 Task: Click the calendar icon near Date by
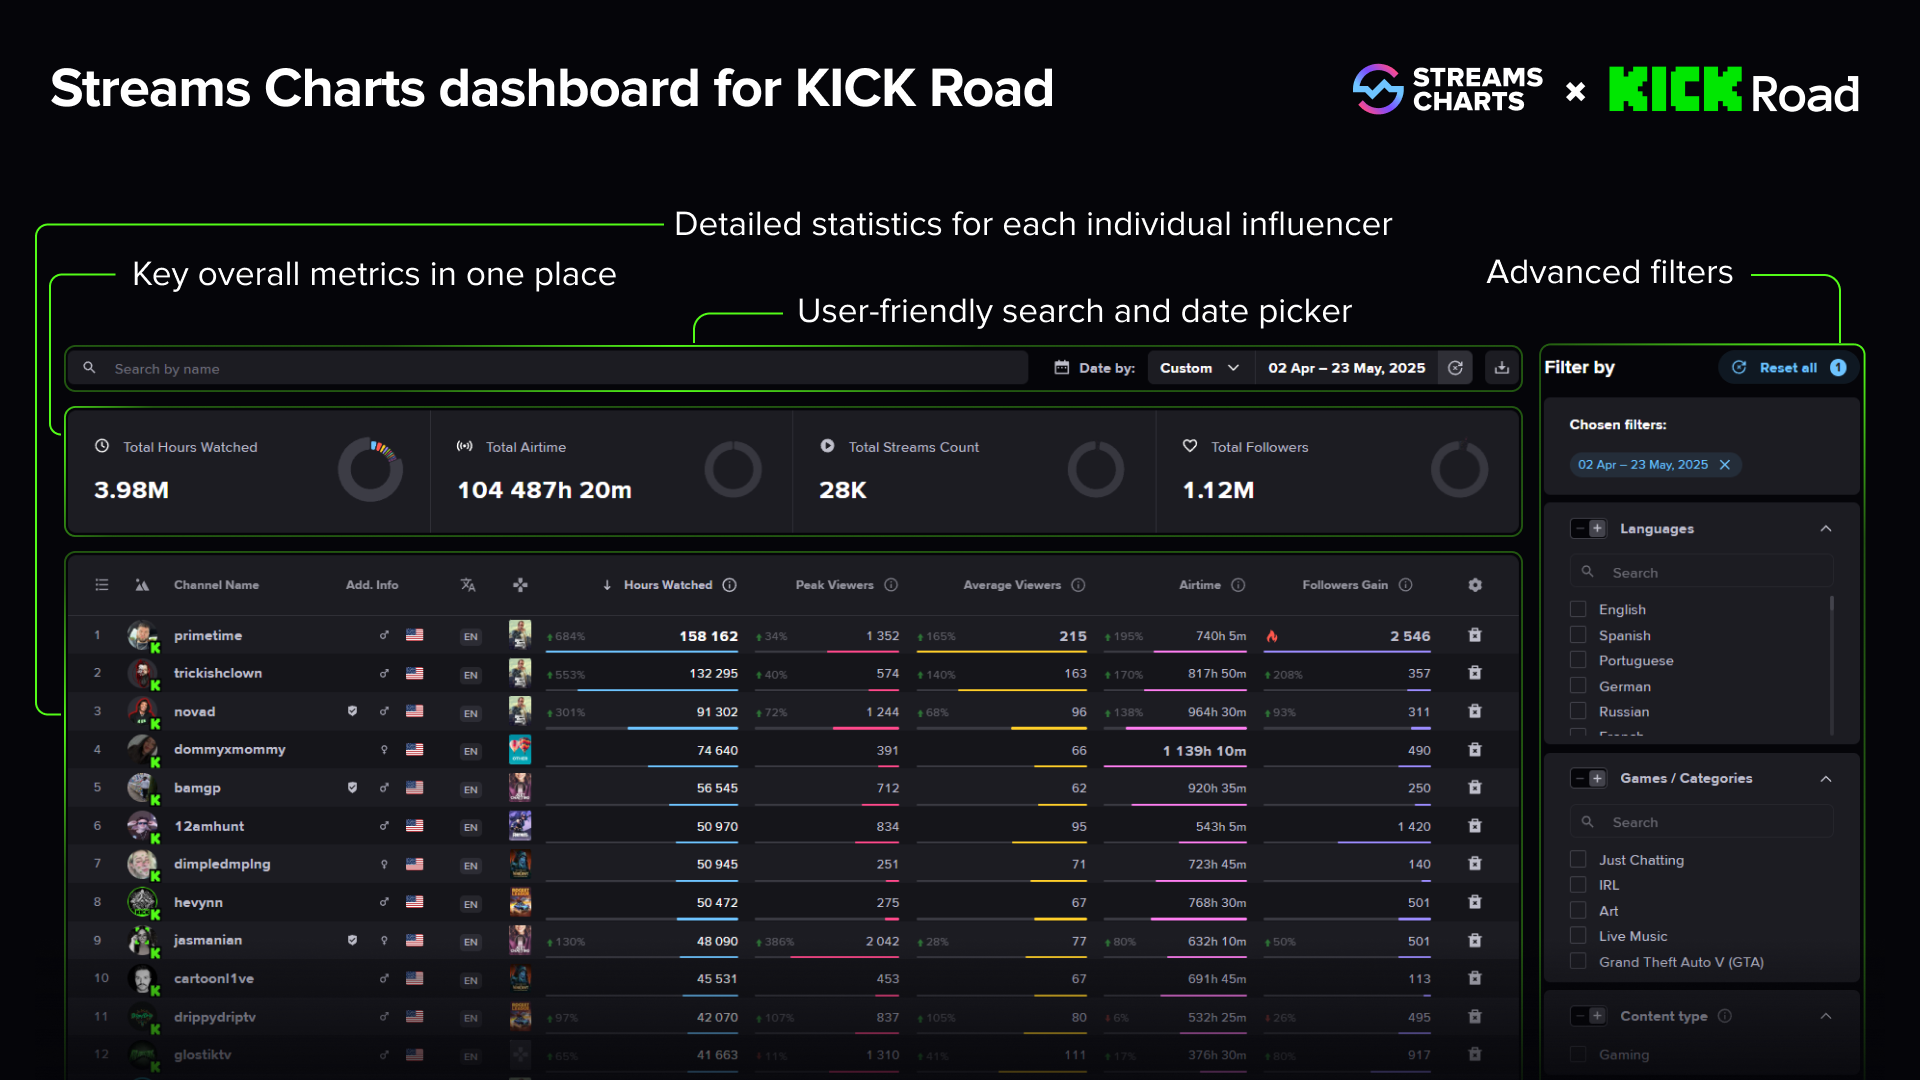[x=1062, y=368]
